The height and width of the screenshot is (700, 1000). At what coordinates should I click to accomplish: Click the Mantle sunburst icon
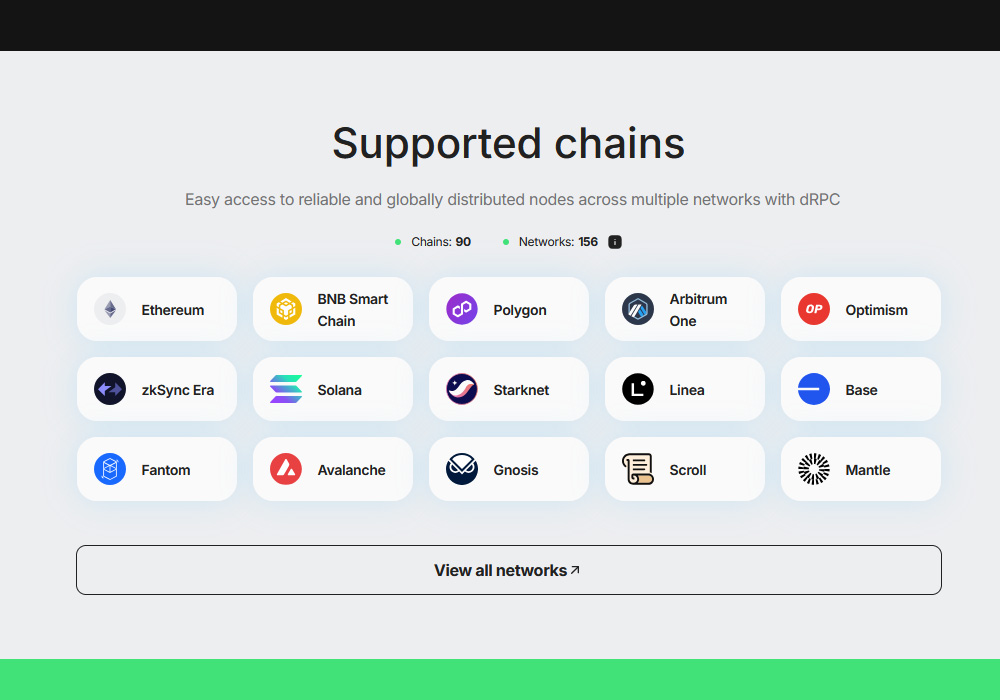pyautogui.click(x=814, y=469)
